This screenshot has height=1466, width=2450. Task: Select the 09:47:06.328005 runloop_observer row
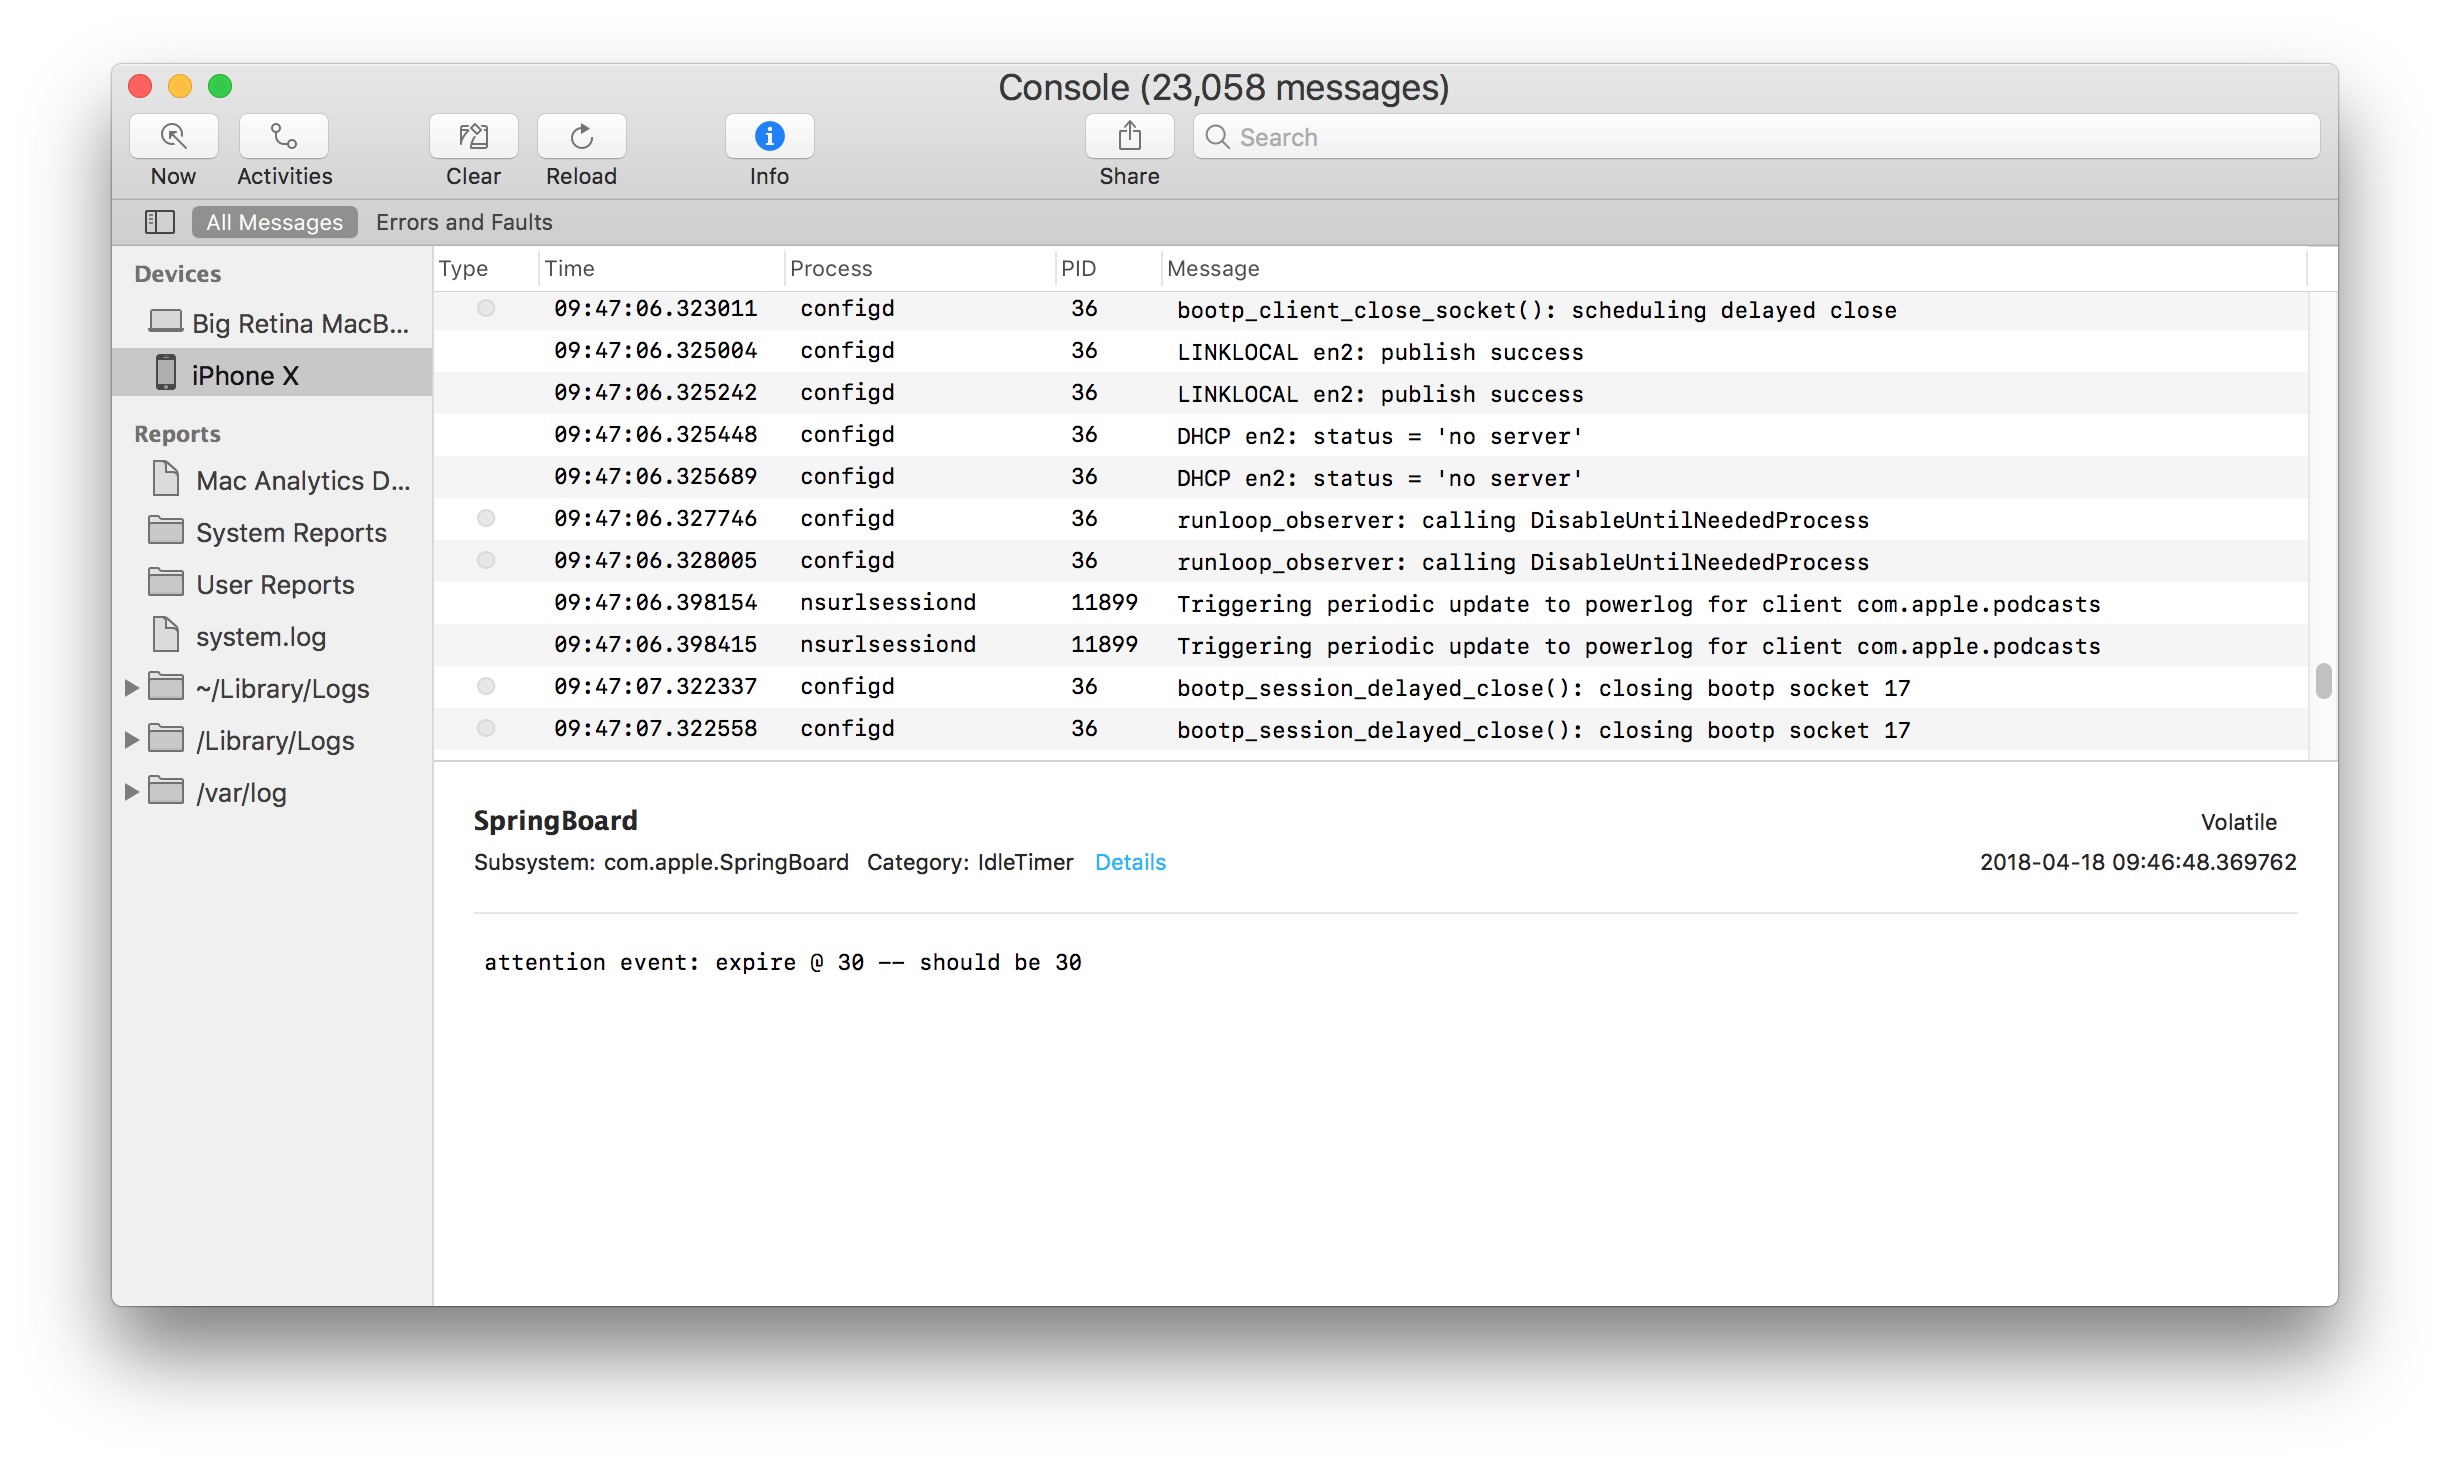click(x=1371, y=561)
